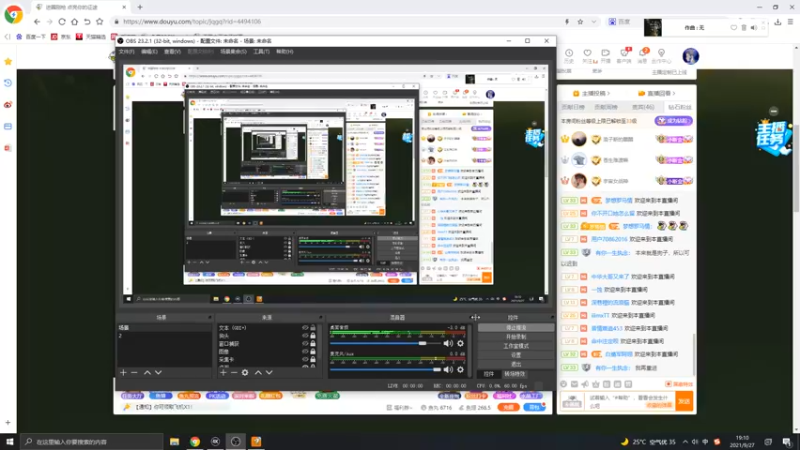The image size is (800, 450).
Task: Open browser downloads icon
Action: click(778, 21)
